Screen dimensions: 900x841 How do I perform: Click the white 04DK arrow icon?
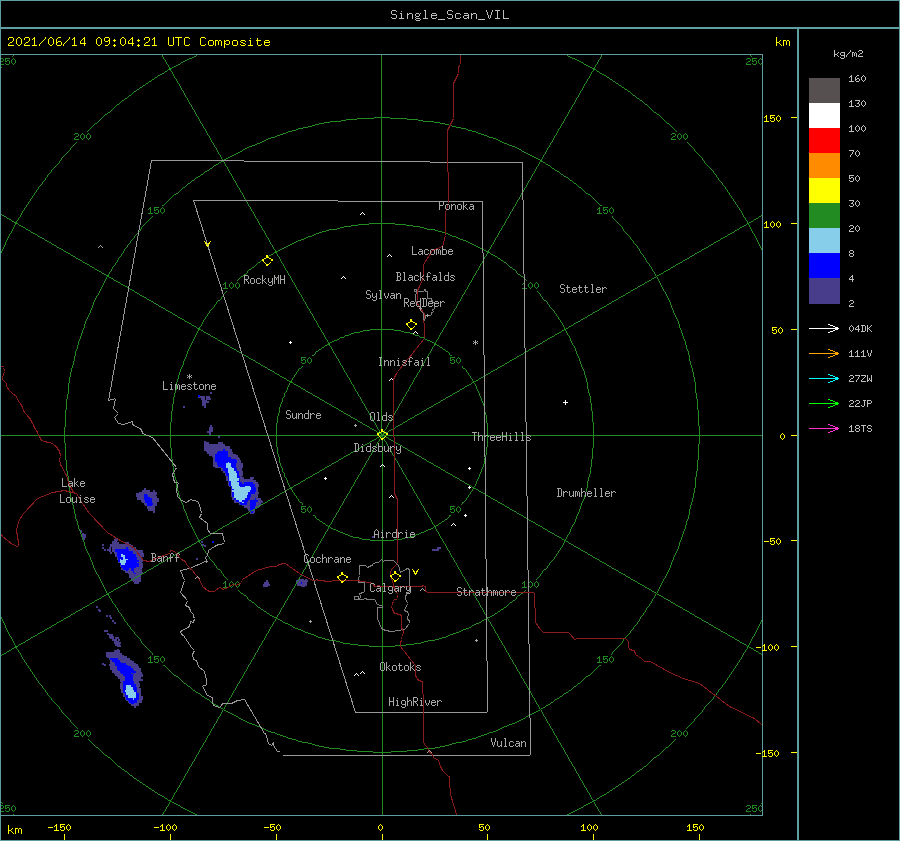pos(824,328)
